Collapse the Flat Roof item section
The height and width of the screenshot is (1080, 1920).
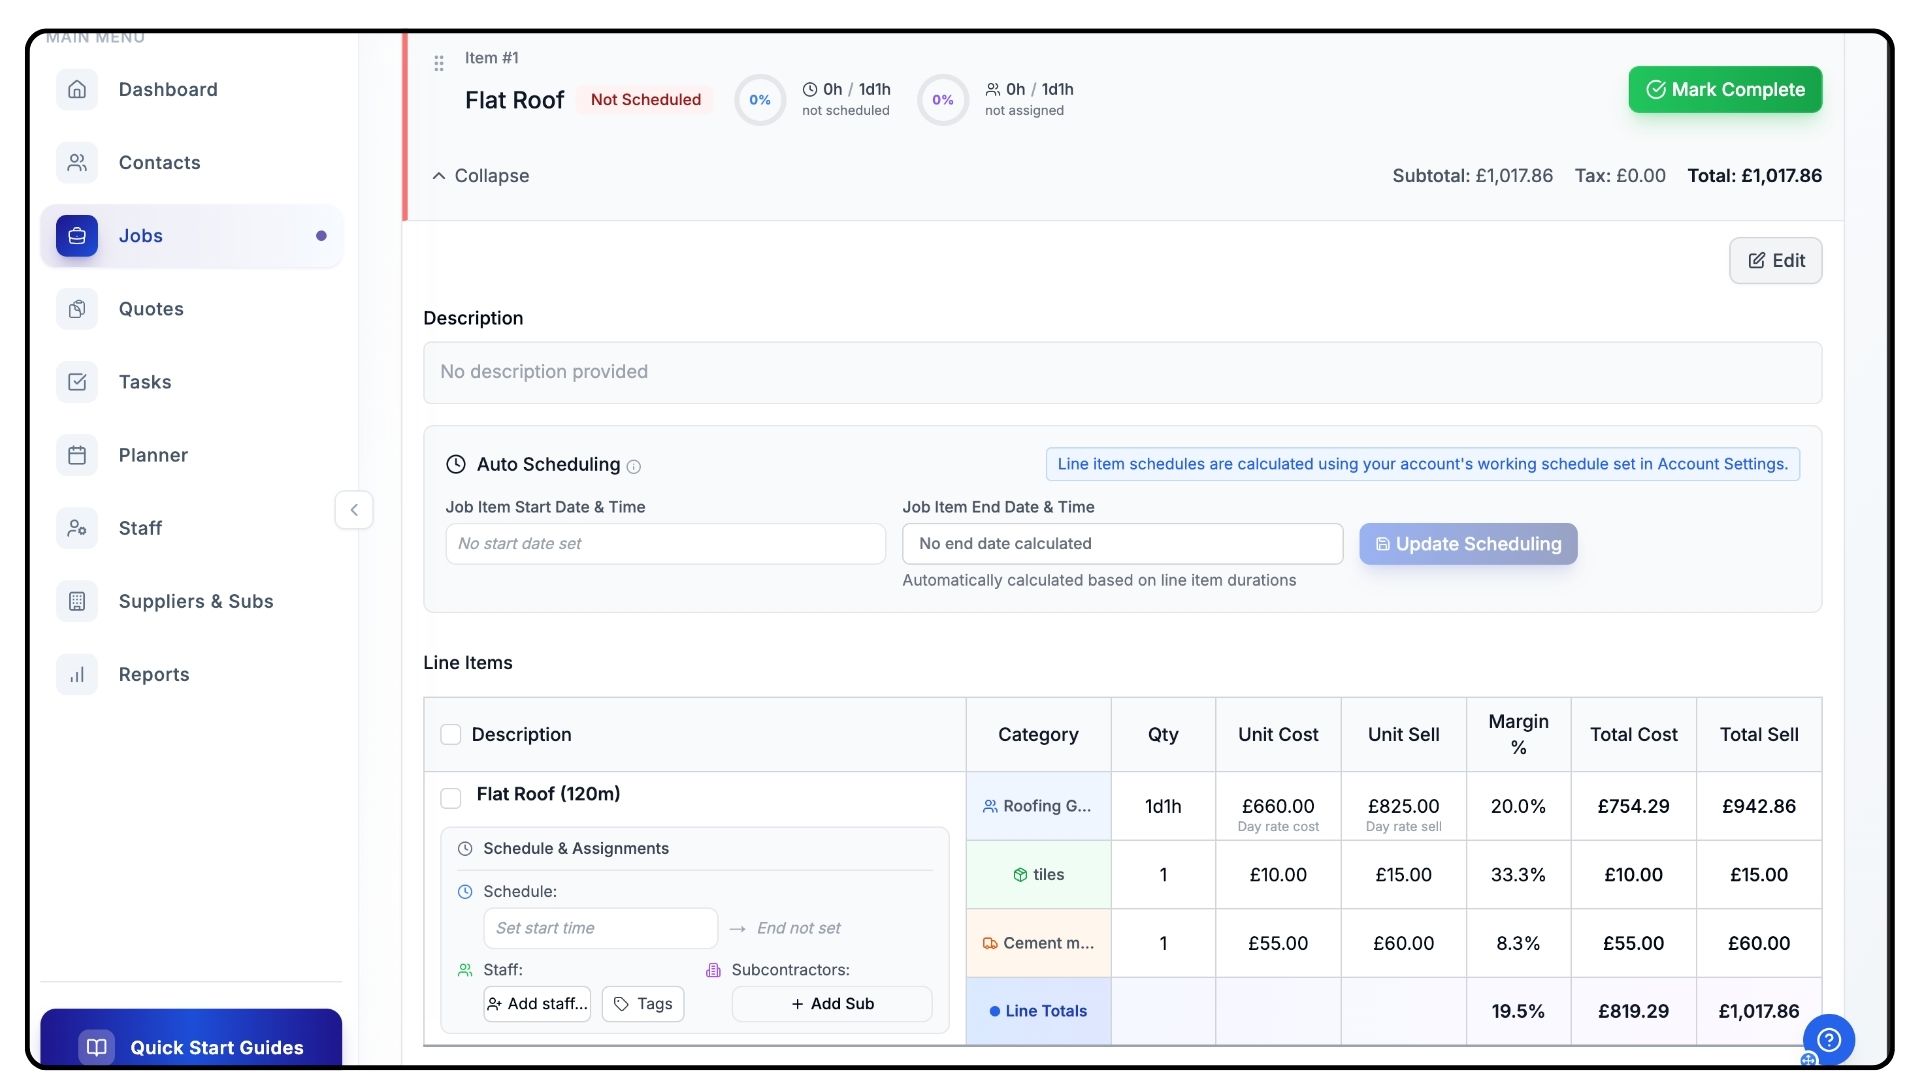(x=480, y=176)
